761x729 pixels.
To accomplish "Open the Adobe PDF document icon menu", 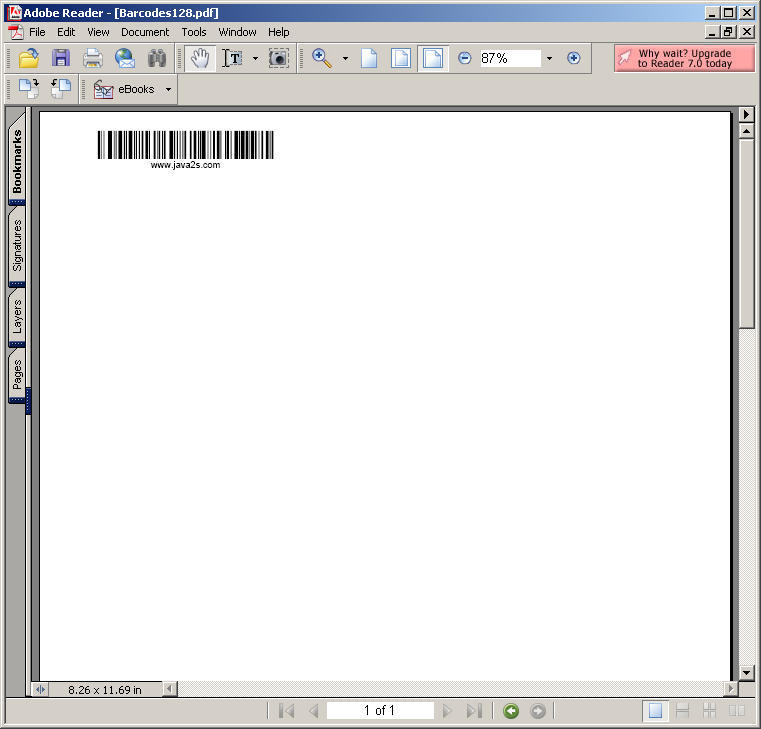I will tap(16, 32).
